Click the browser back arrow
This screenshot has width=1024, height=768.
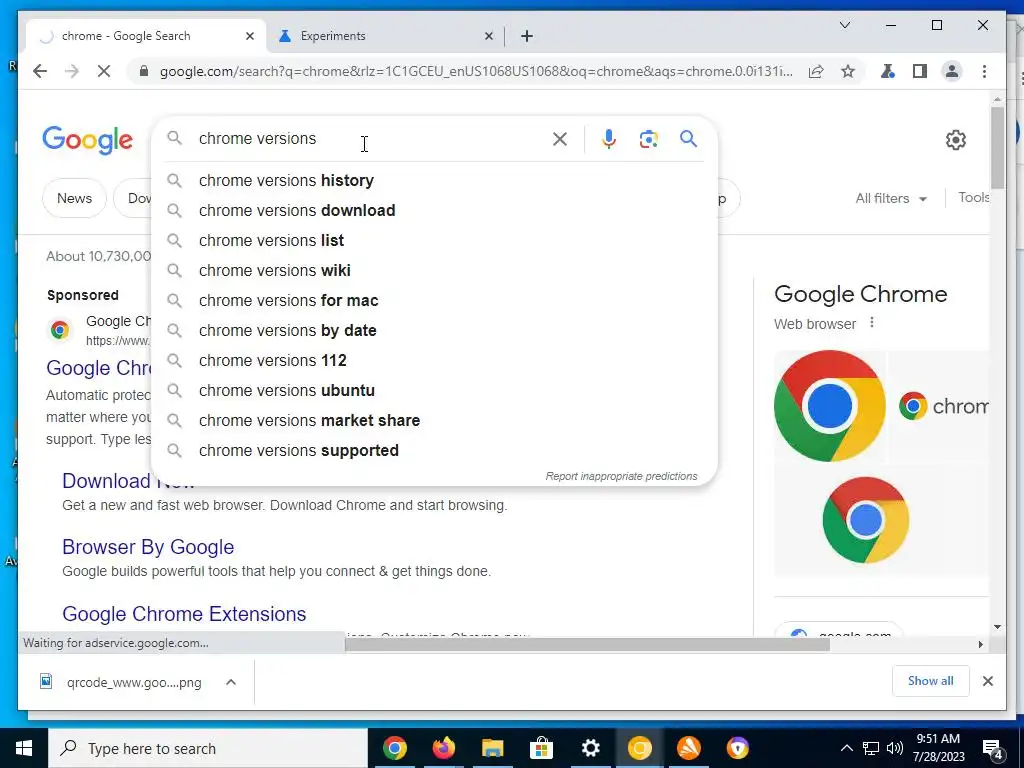coord(40,71)
